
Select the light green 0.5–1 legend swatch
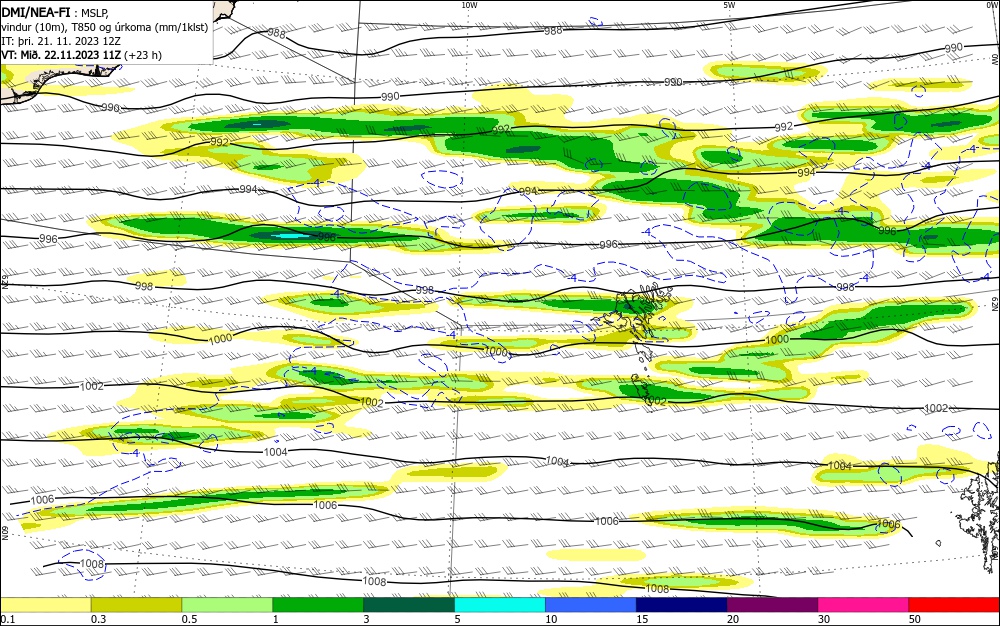pyautogui.click(x=227, y=605)
